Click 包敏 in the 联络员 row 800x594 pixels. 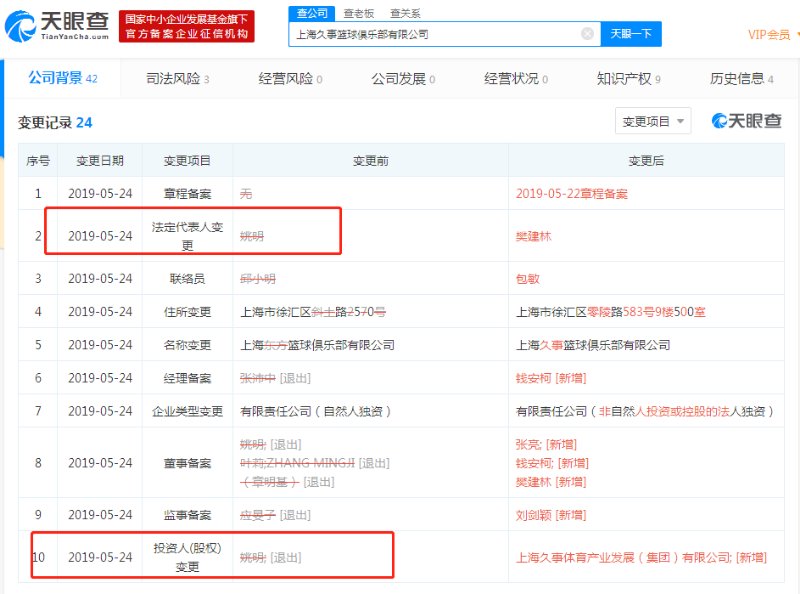tap(528, 279)
